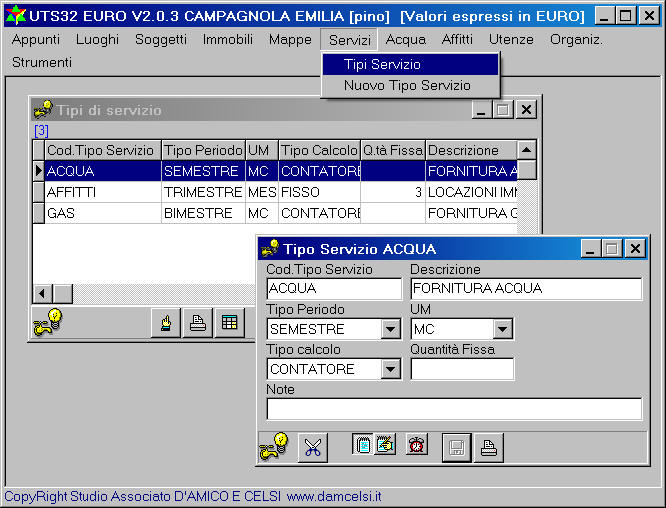This screenshot has height=508, width=666.
Task: Click the pointing hand icon in Tipi di servizio
Action: click(166, 323)
